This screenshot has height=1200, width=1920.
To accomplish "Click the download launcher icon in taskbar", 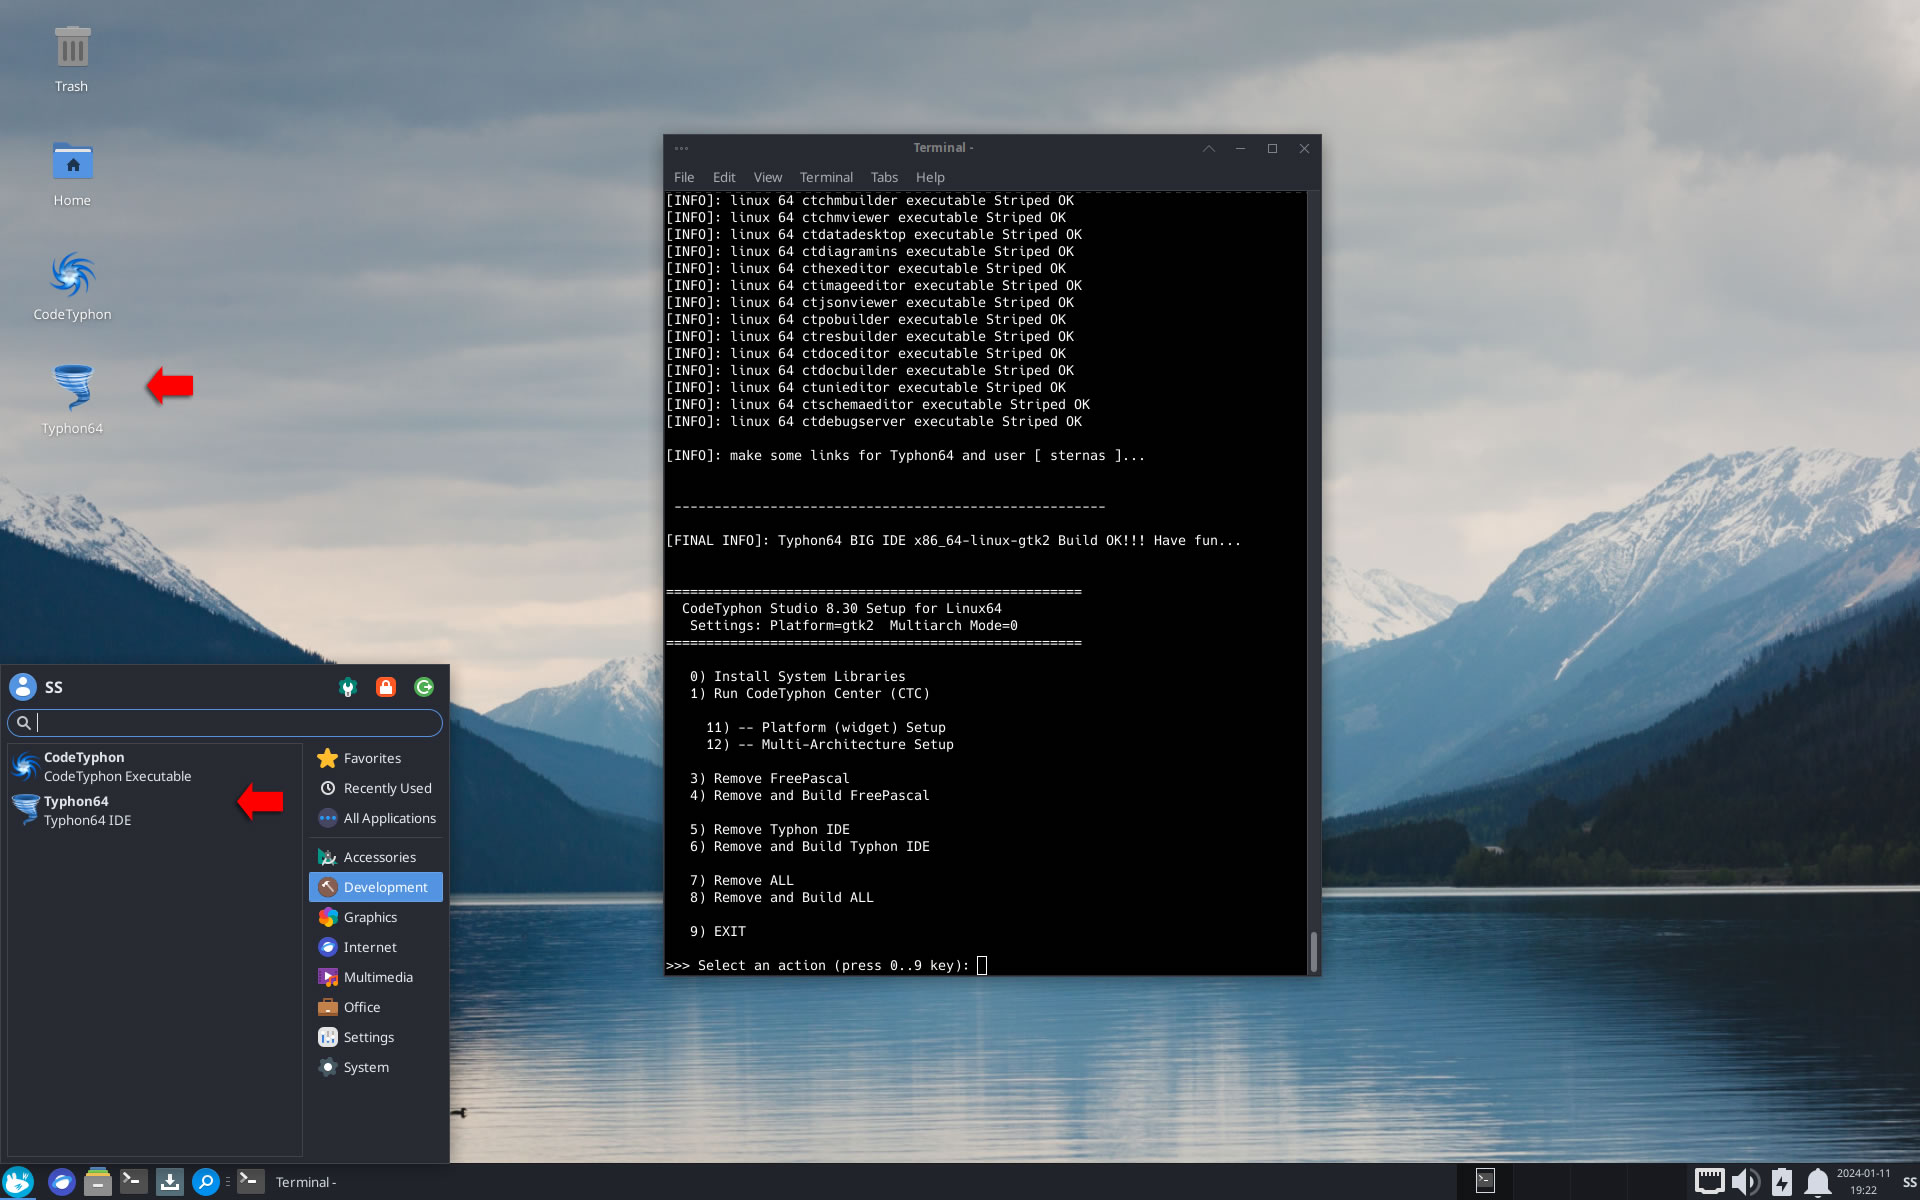I will (x=169, y=1182).
